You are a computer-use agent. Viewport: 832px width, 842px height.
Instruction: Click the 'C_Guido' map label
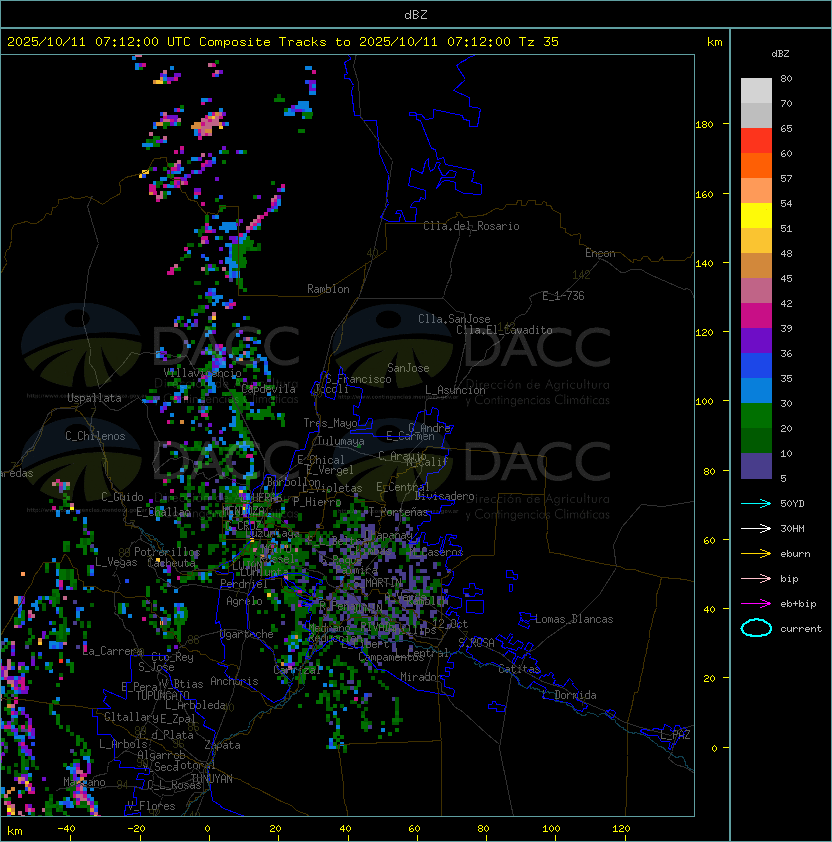pyautogui.click(x=122, y=497)
